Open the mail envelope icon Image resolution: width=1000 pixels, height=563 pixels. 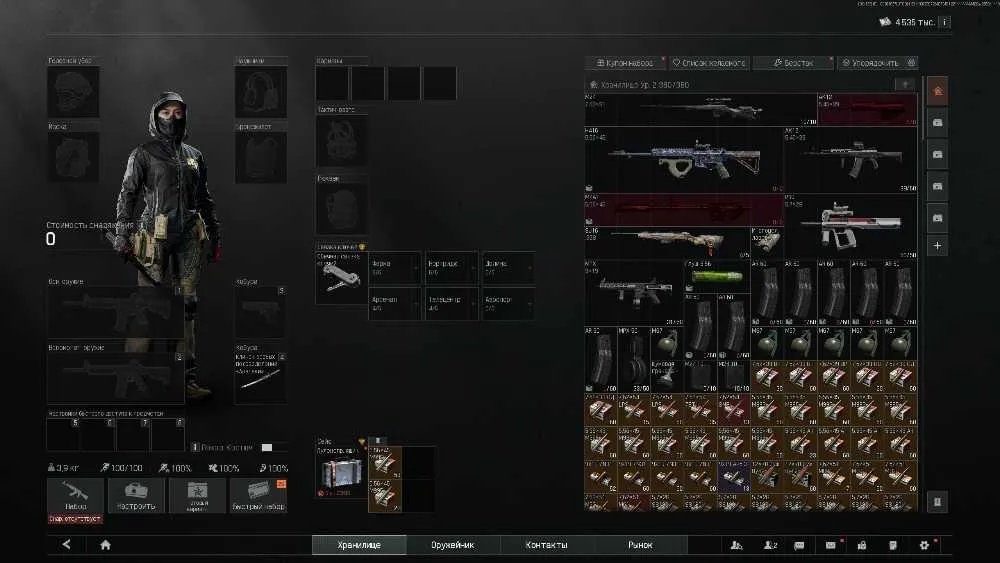click(830, 545)
